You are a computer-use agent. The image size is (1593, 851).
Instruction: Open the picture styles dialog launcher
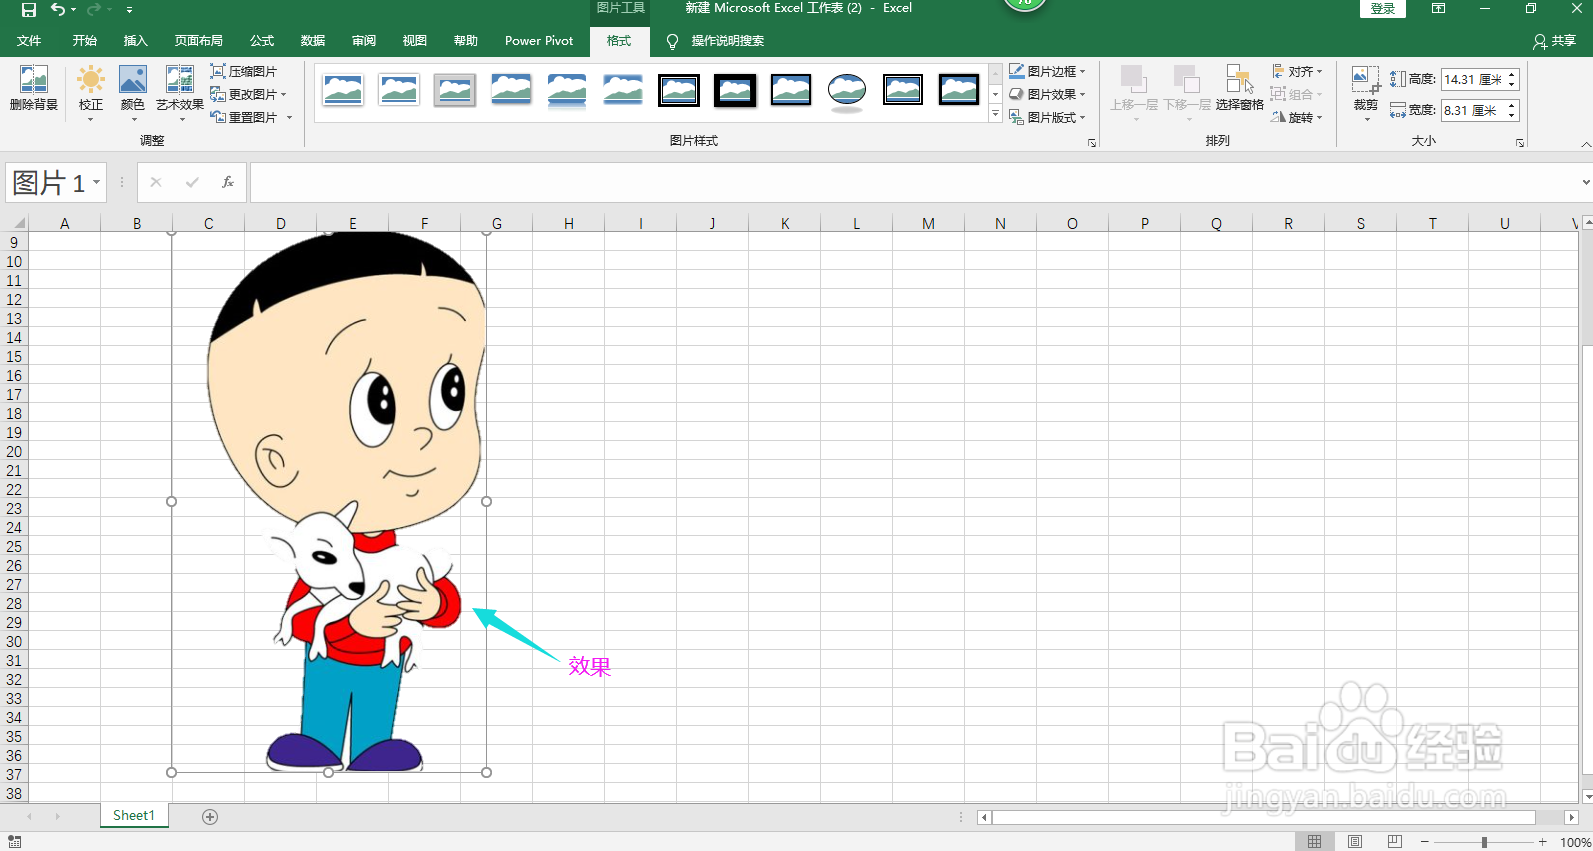pos(1092,143)
